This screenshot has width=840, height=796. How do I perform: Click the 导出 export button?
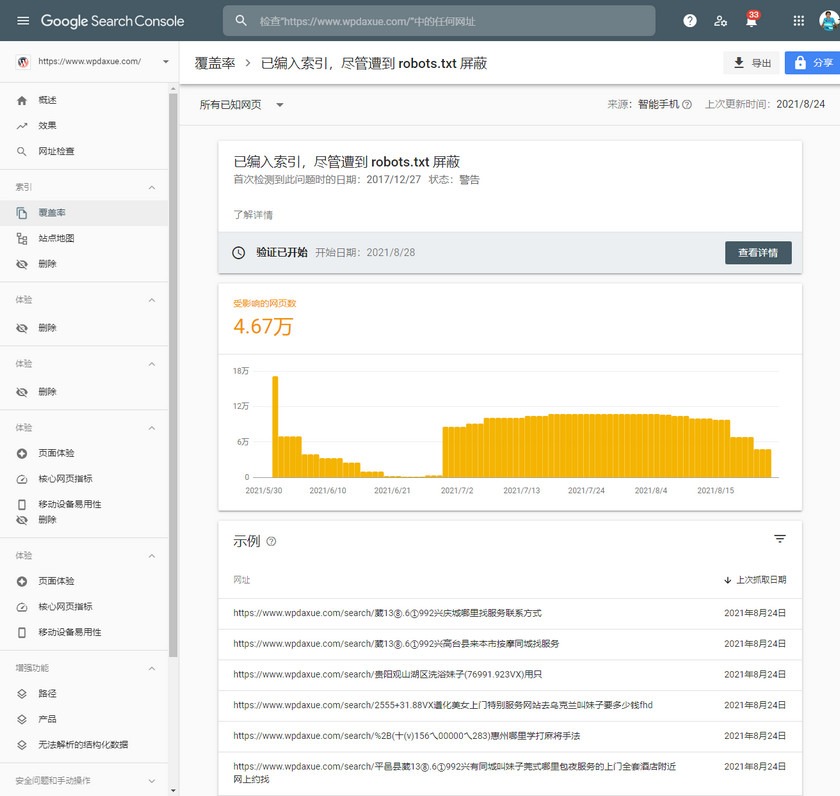[x=752, y=63]
